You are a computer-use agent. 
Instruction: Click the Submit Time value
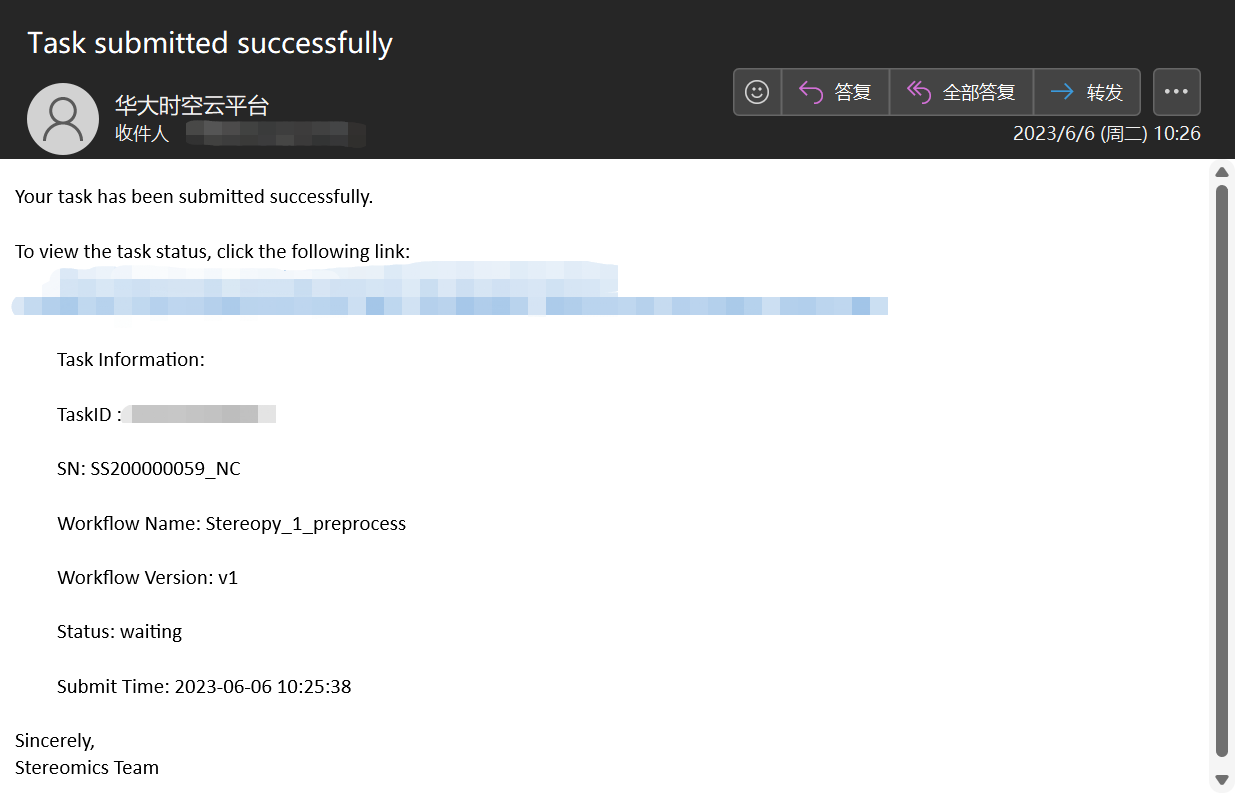(x=263, y=686)
